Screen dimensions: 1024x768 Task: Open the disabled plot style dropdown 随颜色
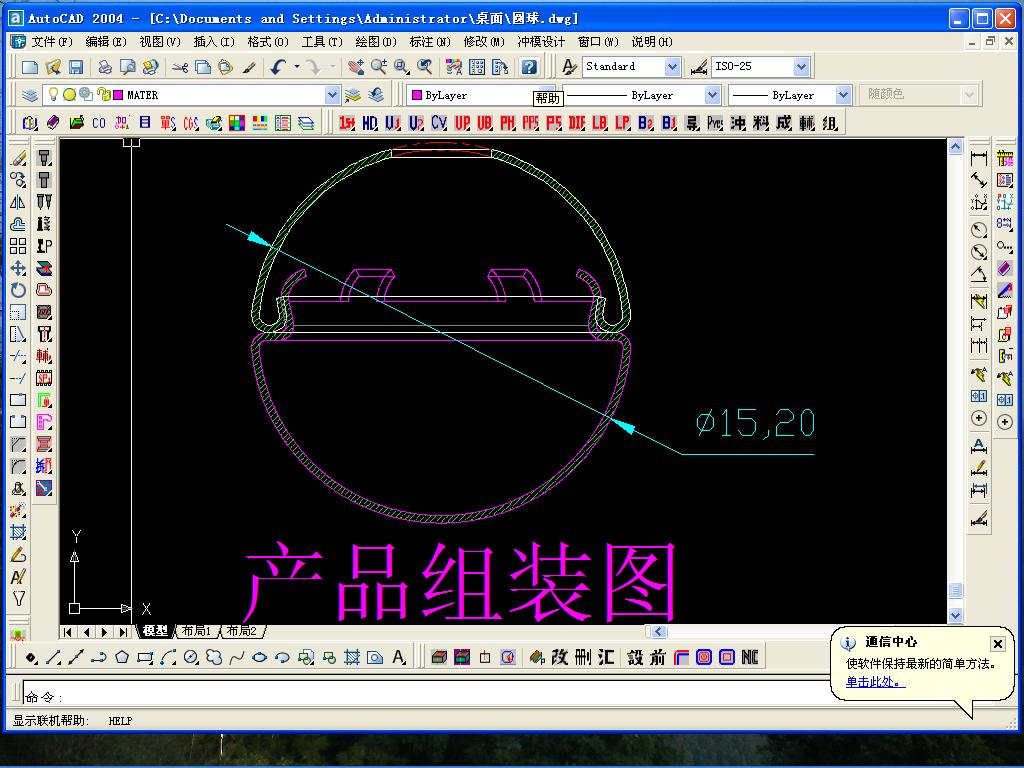(969, 95)
